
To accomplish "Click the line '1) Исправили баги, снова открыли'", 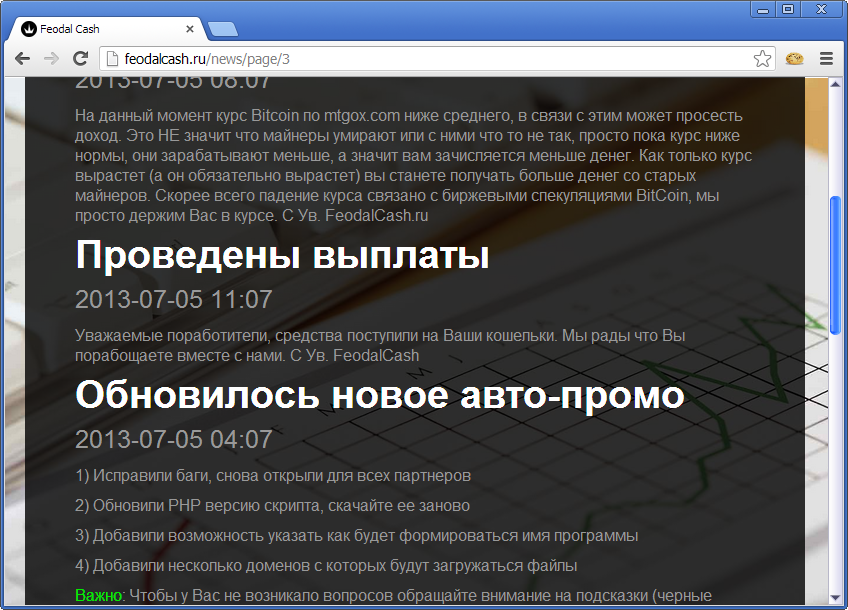I will click(x=273, y=476).
